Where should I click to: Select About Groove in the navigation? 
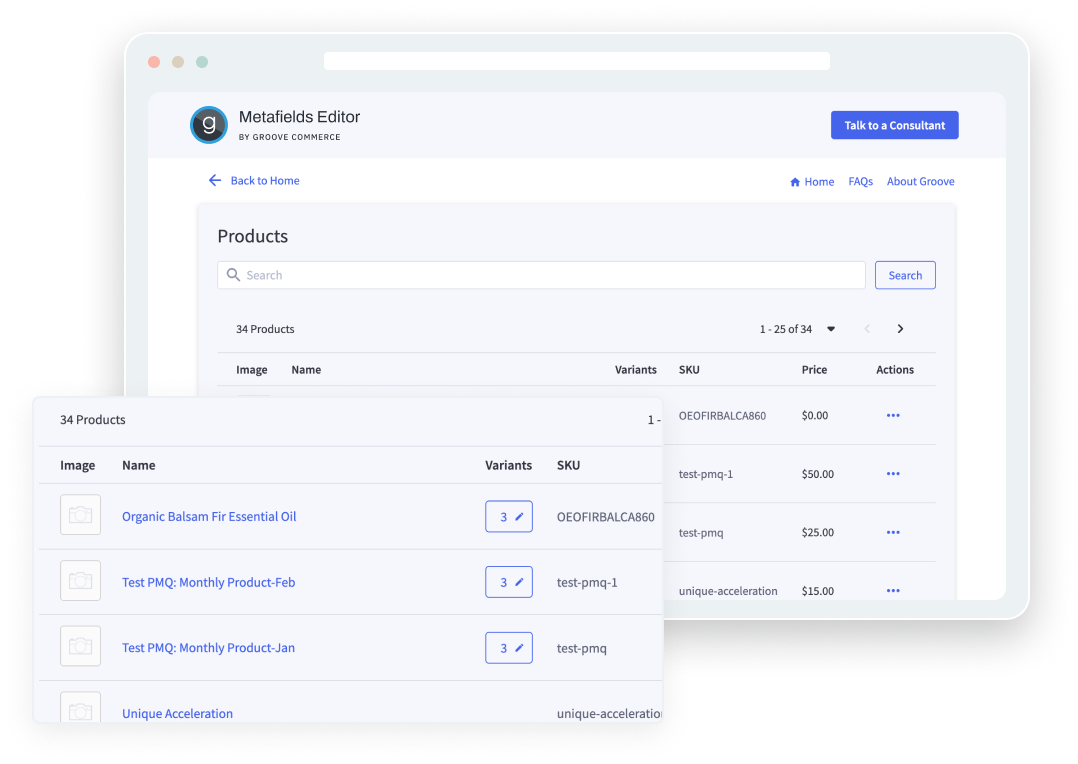[920, 181]
